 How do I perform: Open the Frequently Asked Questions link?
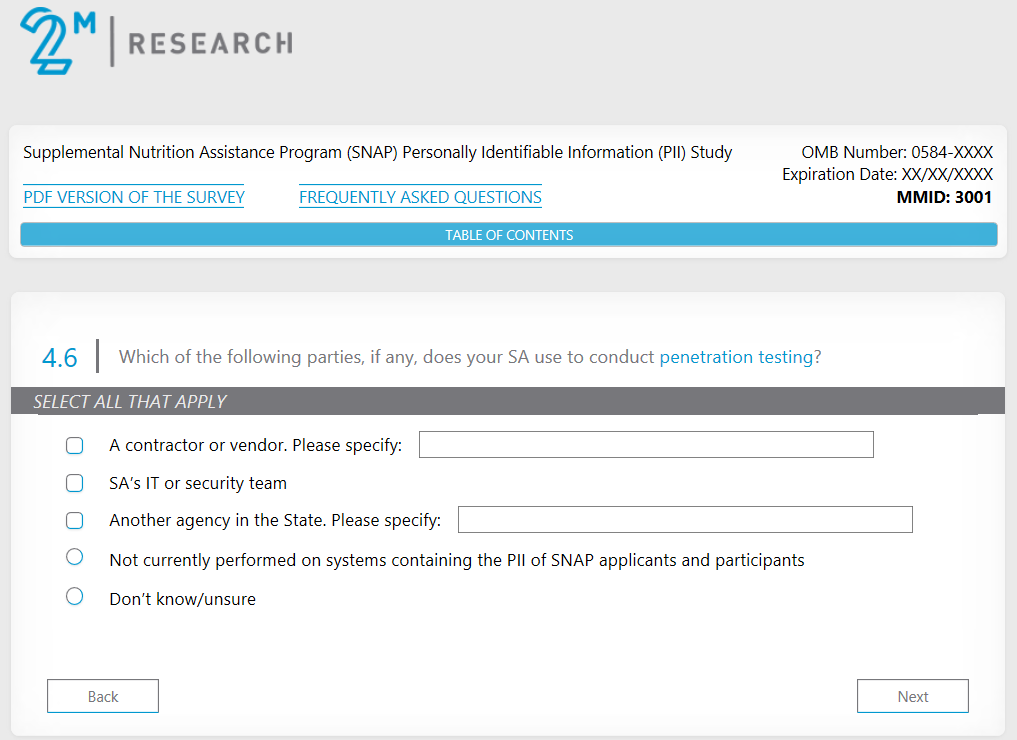click(x=420, y=197)
